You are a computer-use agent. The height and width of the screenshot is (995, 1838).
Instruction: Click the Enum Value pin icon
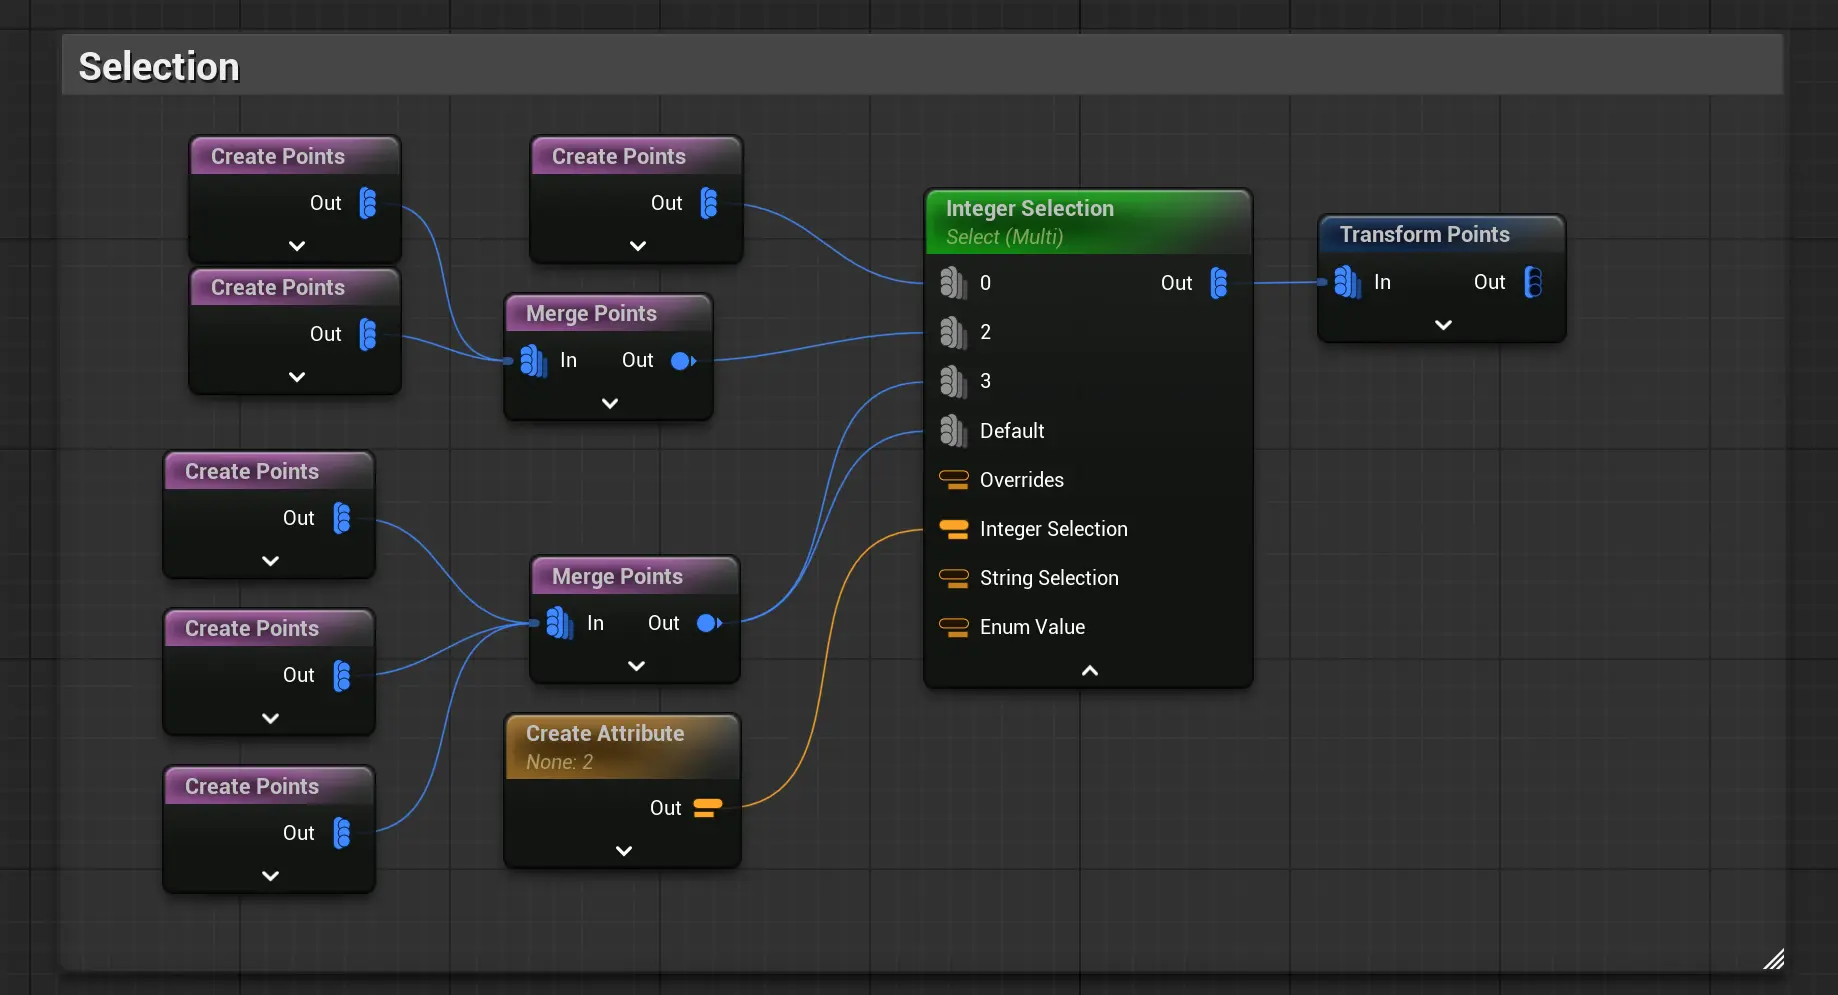tap(954, 627)
